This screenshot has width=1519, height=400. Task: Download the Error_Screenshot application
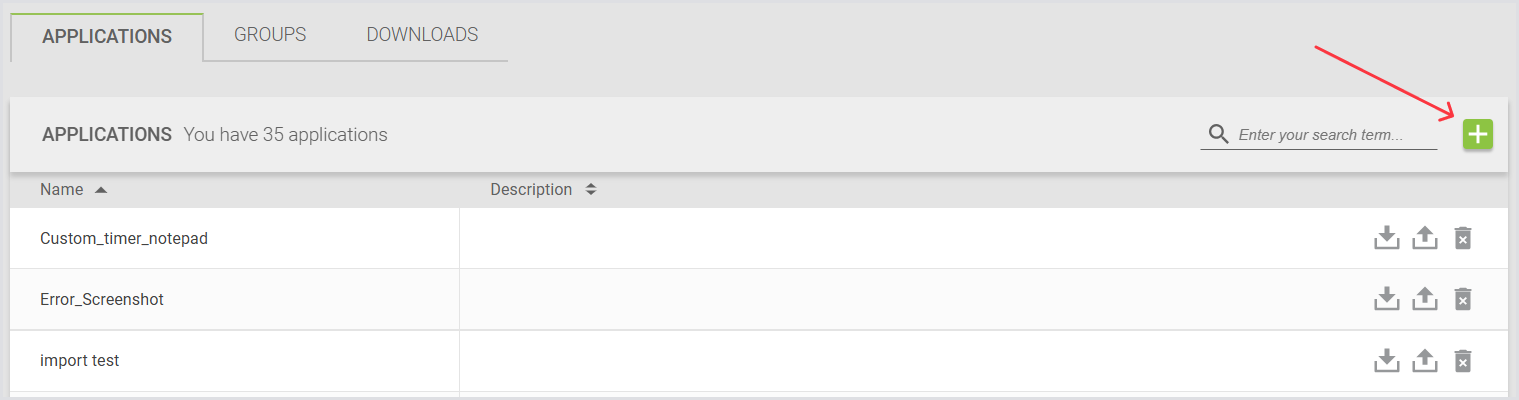(x=1386, y=299)
